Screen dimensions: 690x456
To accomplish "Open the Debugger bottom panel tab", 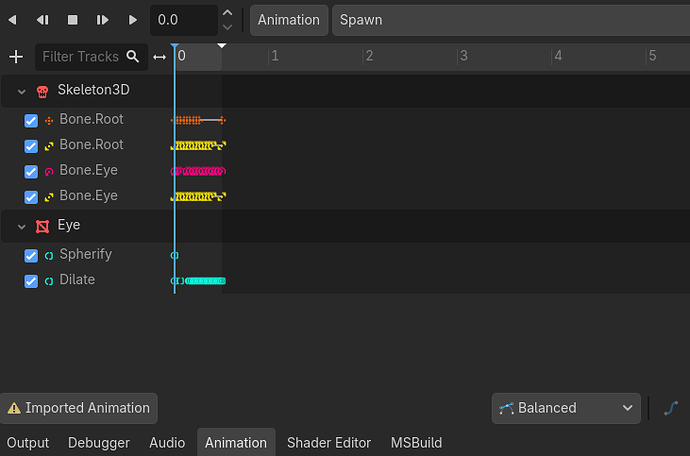I will (x=99, y=443).
